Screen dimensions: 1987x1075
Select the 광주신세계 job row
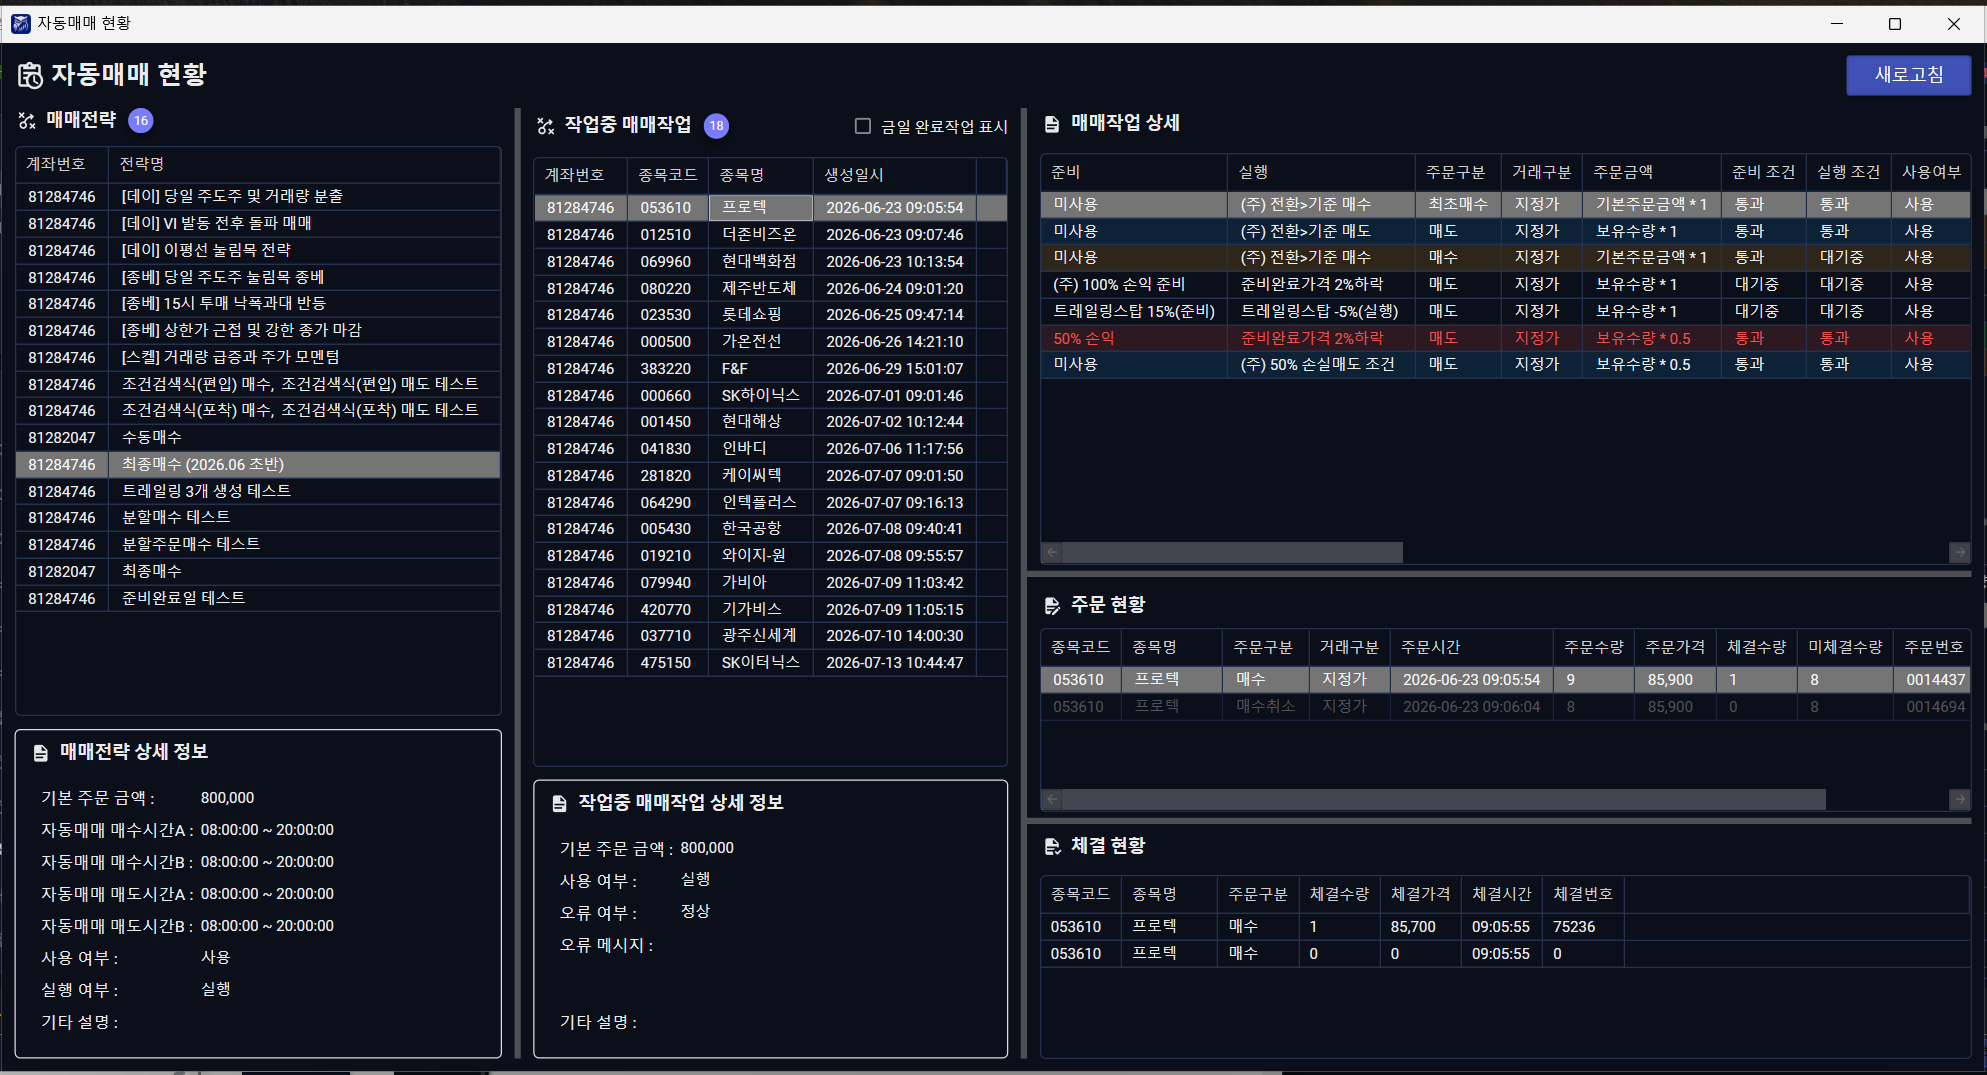(770, 636)
